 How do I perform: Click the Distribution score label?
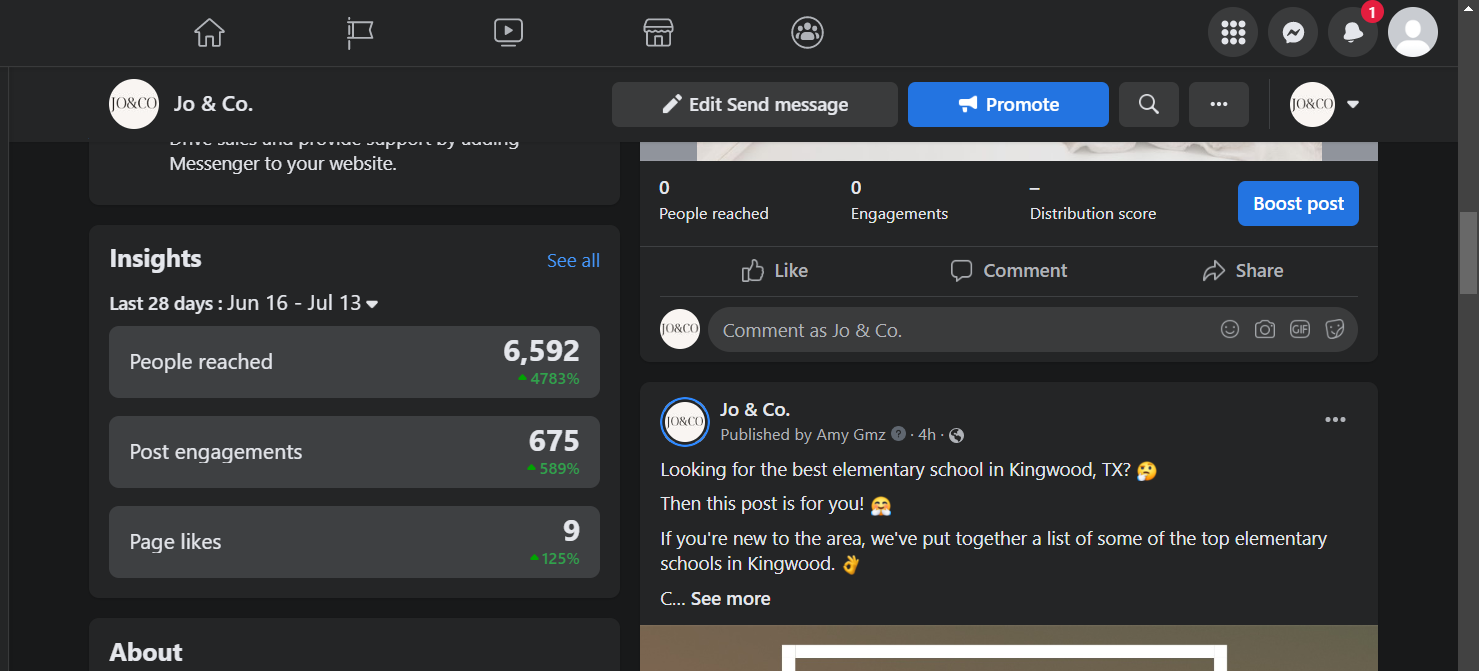click(1093, 213)
